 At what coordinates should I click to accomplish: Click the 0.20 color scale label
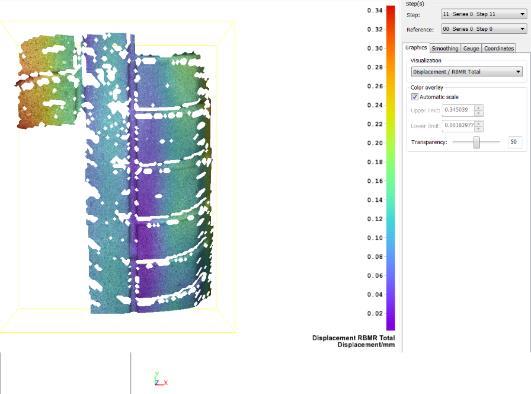point(375,143)
